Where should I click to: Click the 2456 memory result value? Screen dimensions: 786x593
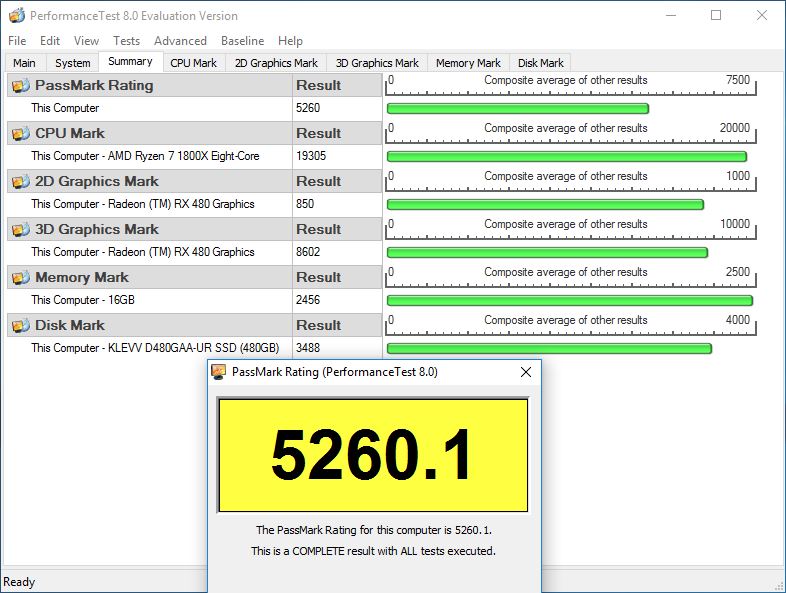[x=308, y=300]
